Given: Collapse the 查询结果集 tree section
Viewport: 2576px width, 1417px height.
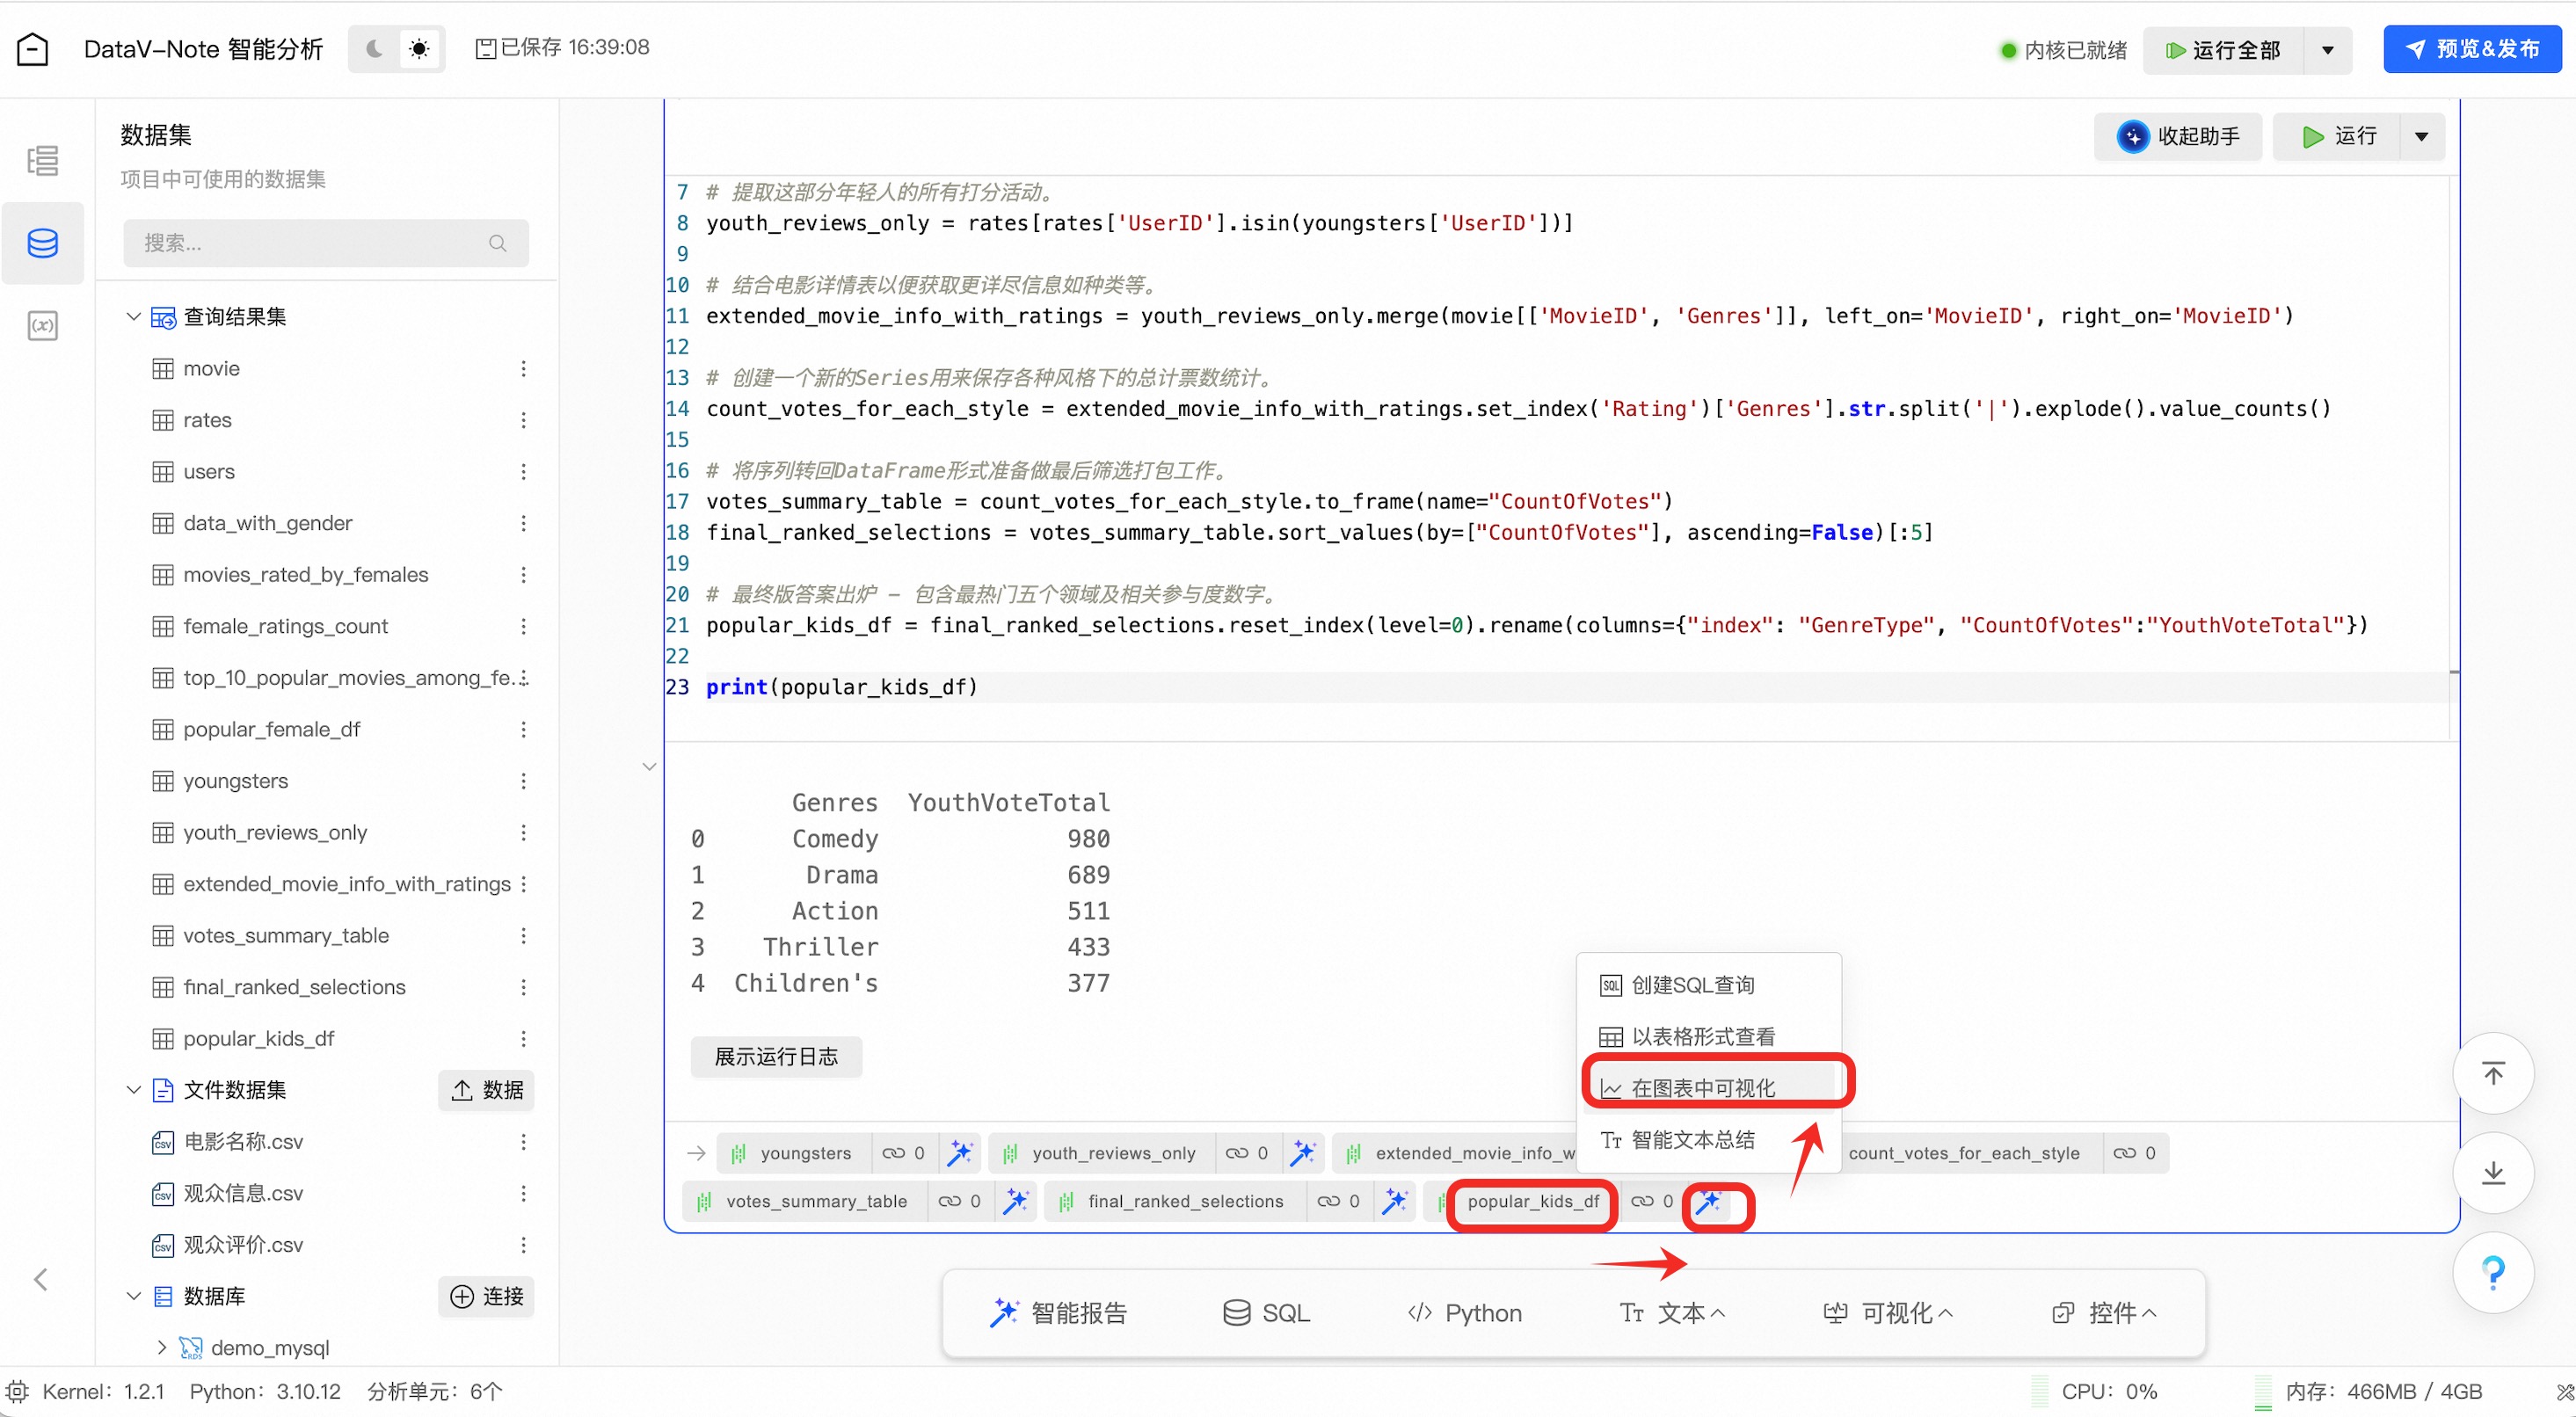Looking at the screenshot, I should [x=133, y=316].
